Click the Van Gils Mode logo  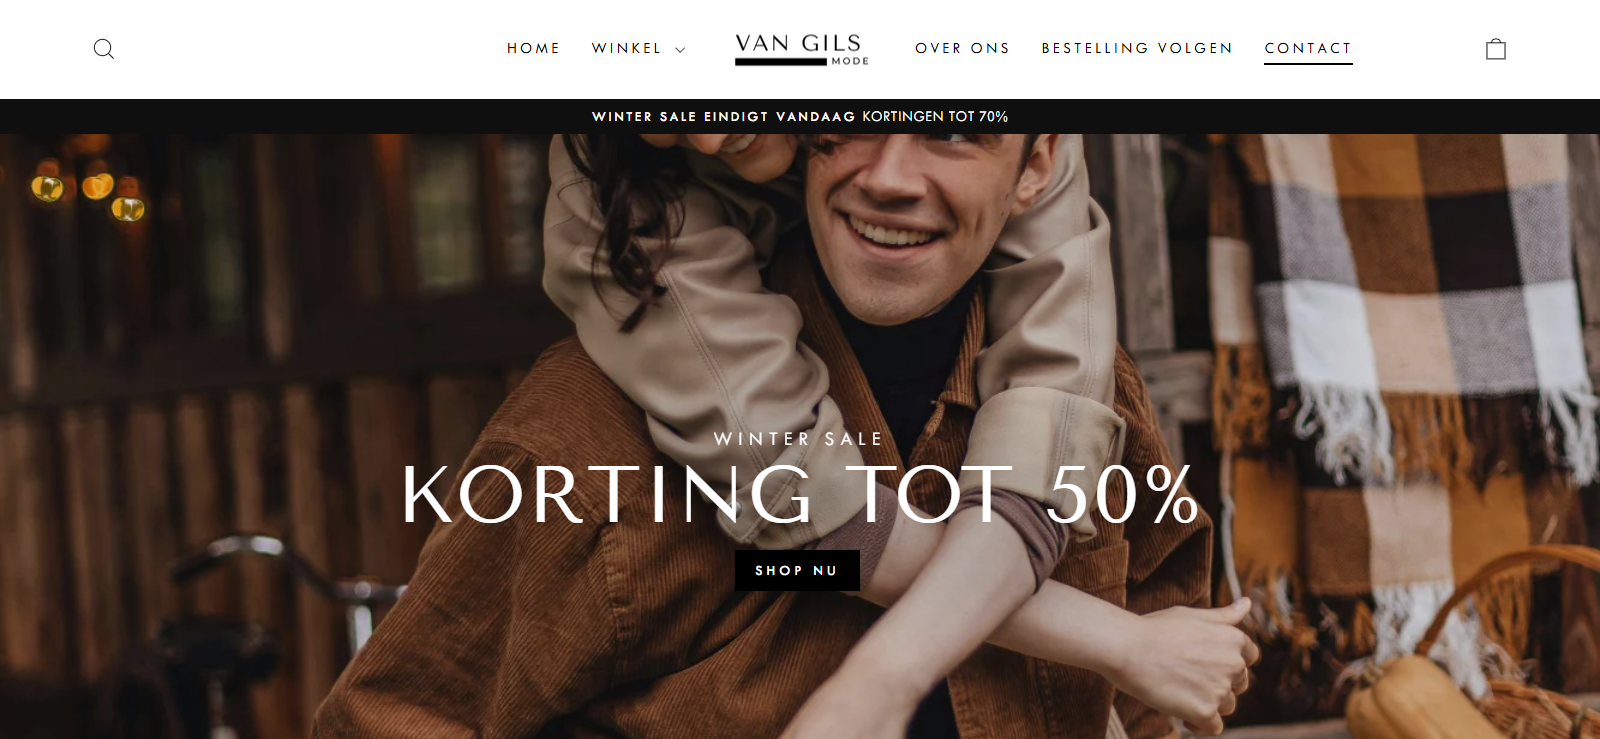[x=802, y=49]
